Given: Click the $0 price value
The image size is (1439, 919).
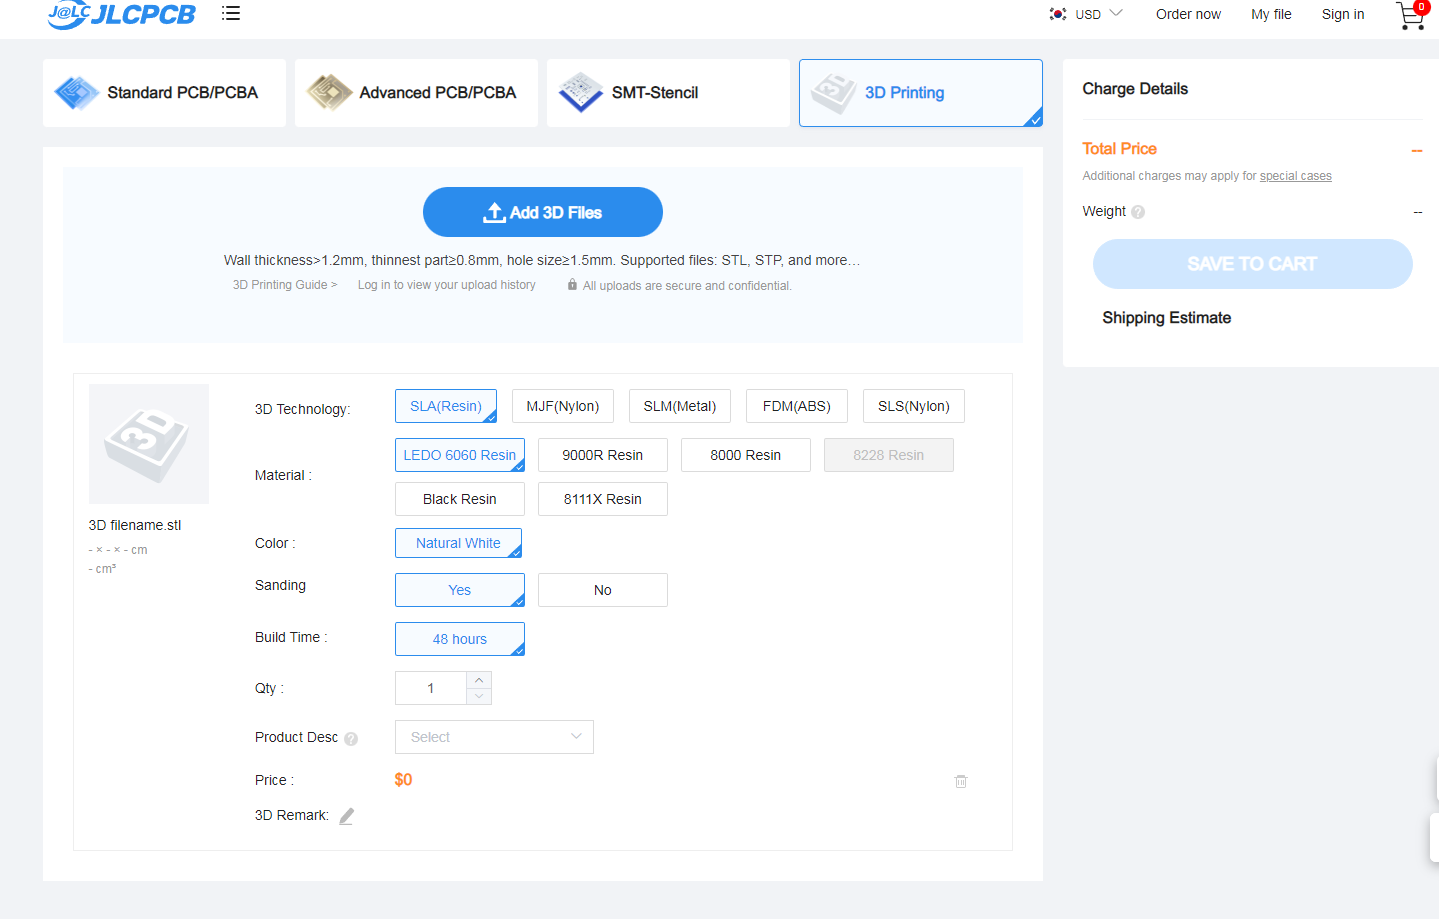Looking at the screenshot, I should pyautogui.click(x=403, y=780).
